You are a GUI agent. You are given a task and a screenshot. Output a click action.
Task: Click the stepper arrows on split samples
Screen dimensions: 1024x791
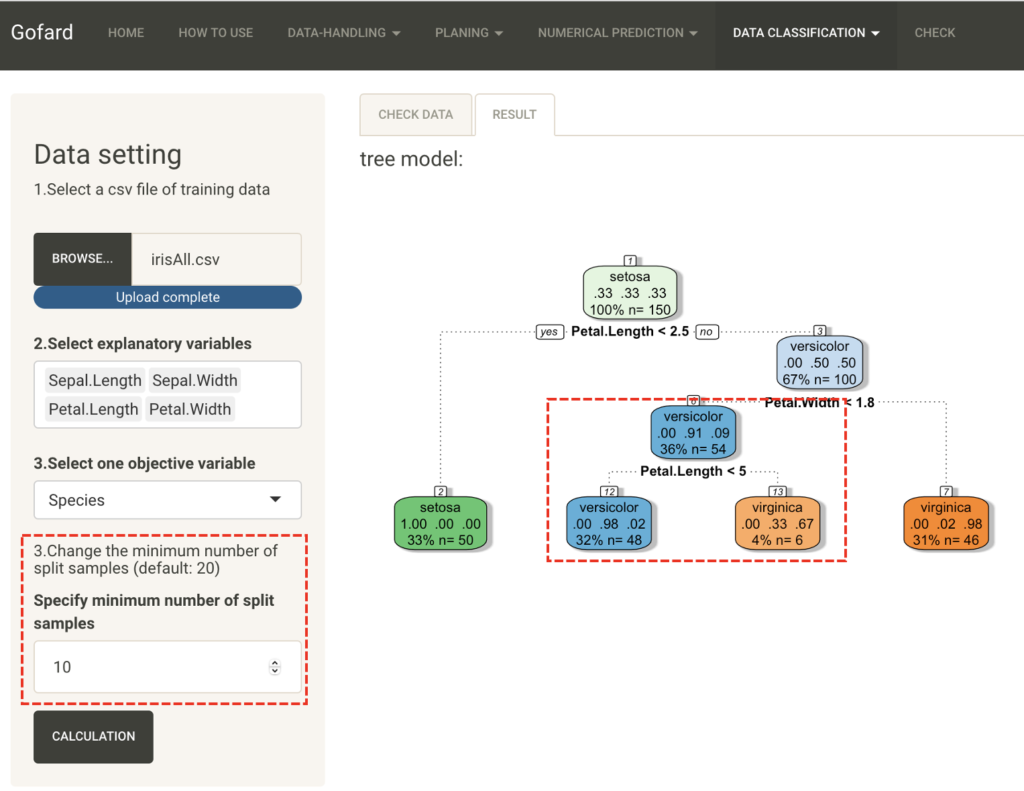(x=275, y=667)
